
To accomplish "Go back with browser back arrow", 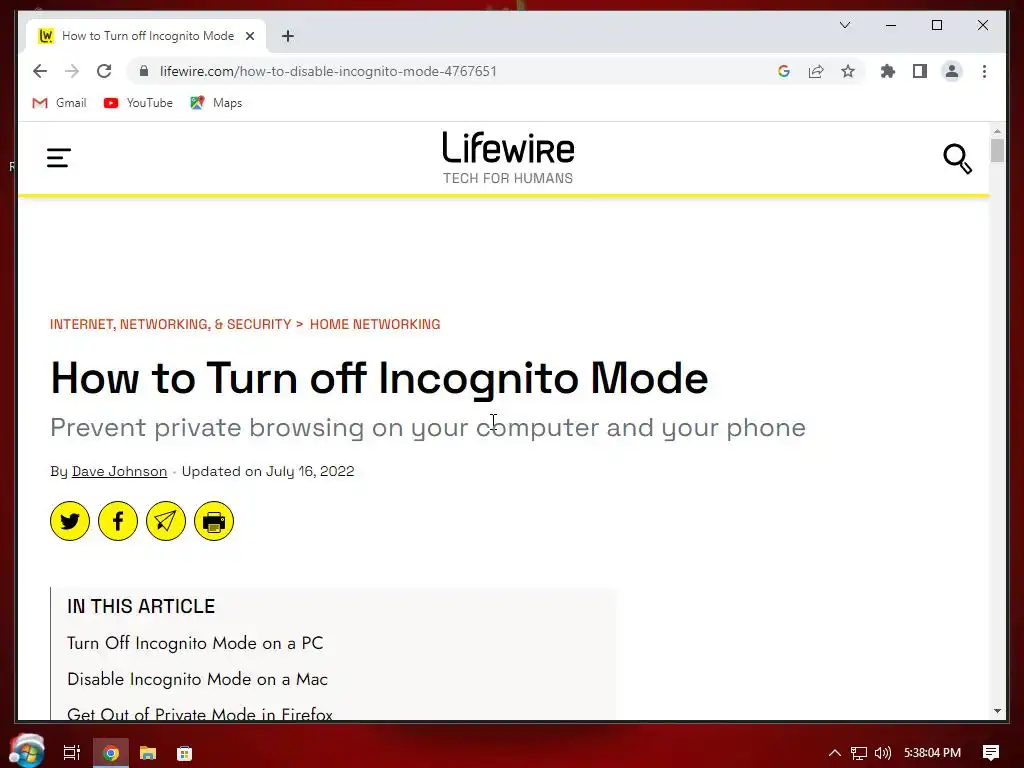I will click(40, 71).
